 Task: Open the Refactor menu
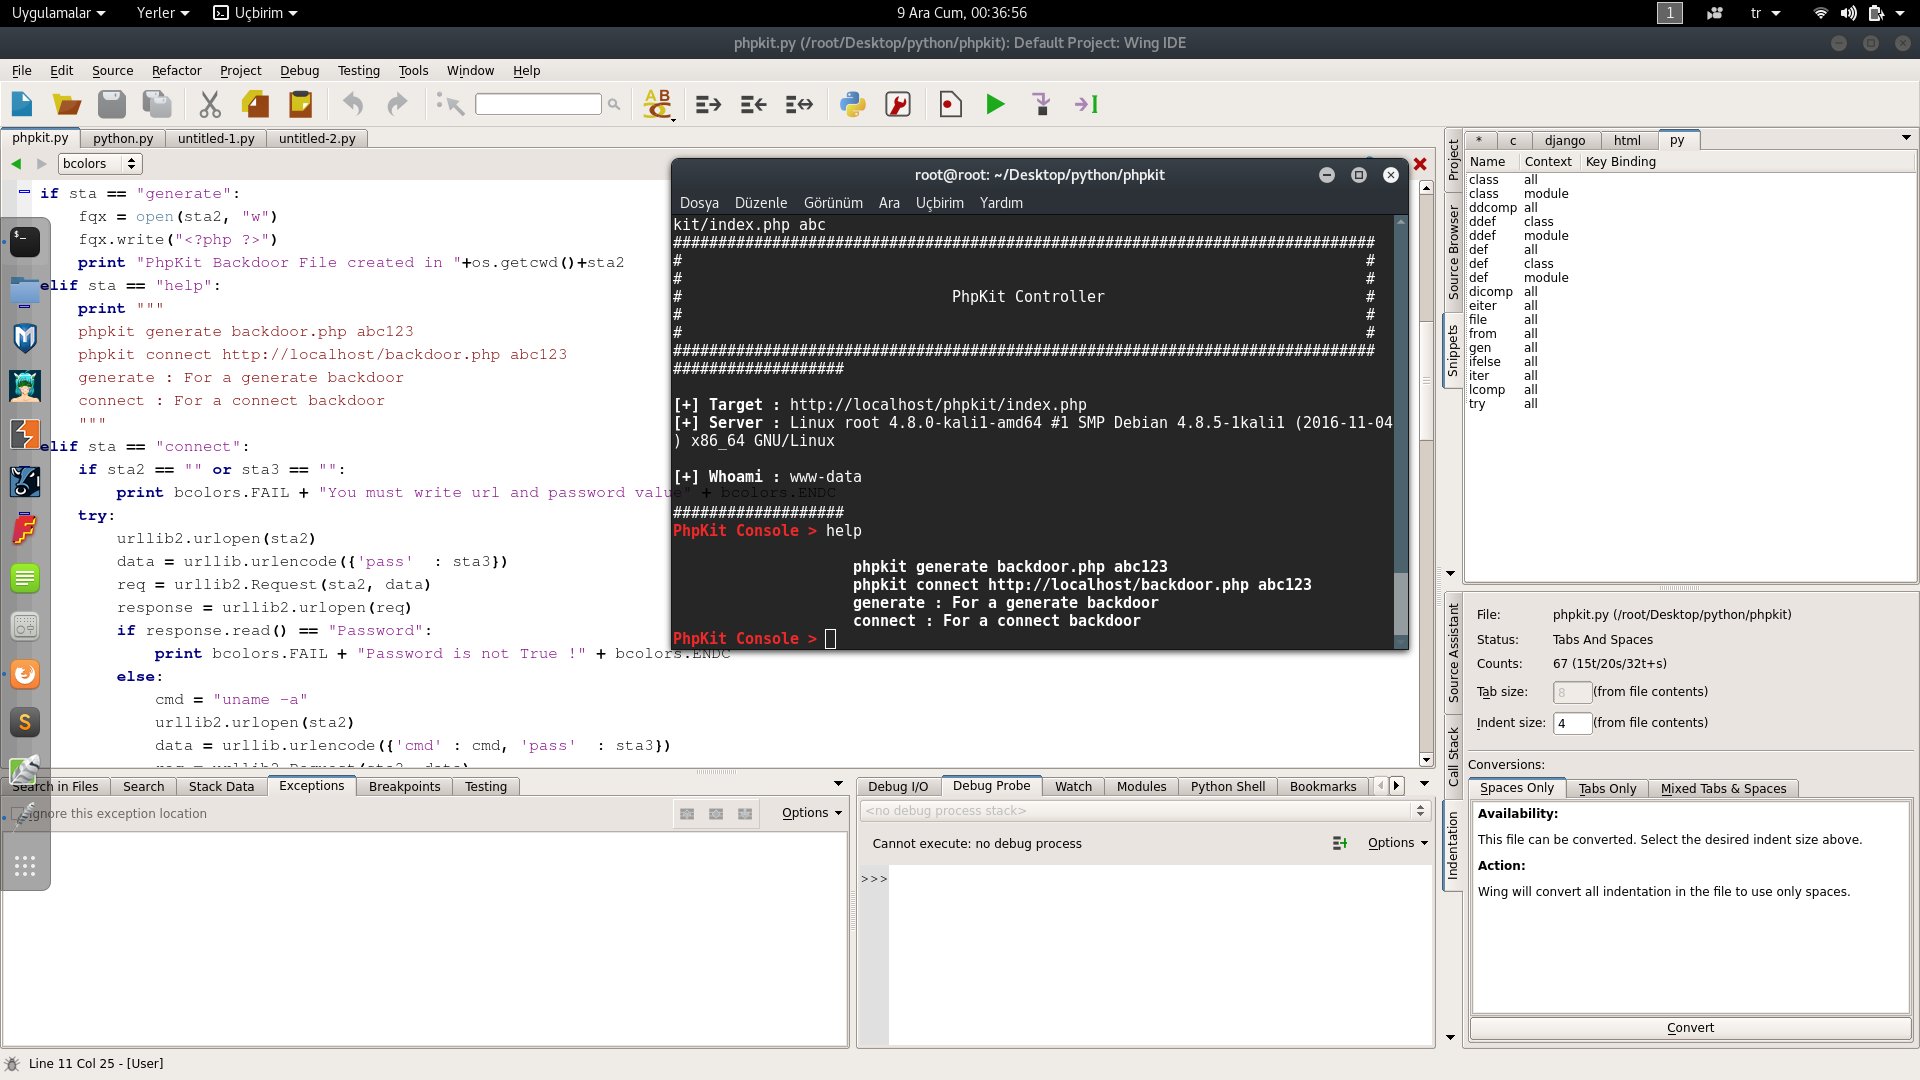[176, 71]
